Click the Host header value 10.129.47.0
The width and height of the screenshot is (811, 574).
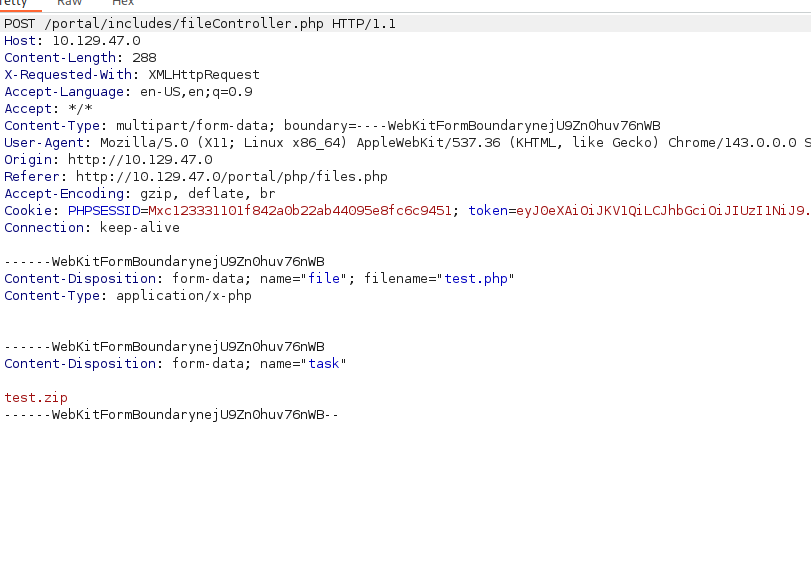click(96, 41)
